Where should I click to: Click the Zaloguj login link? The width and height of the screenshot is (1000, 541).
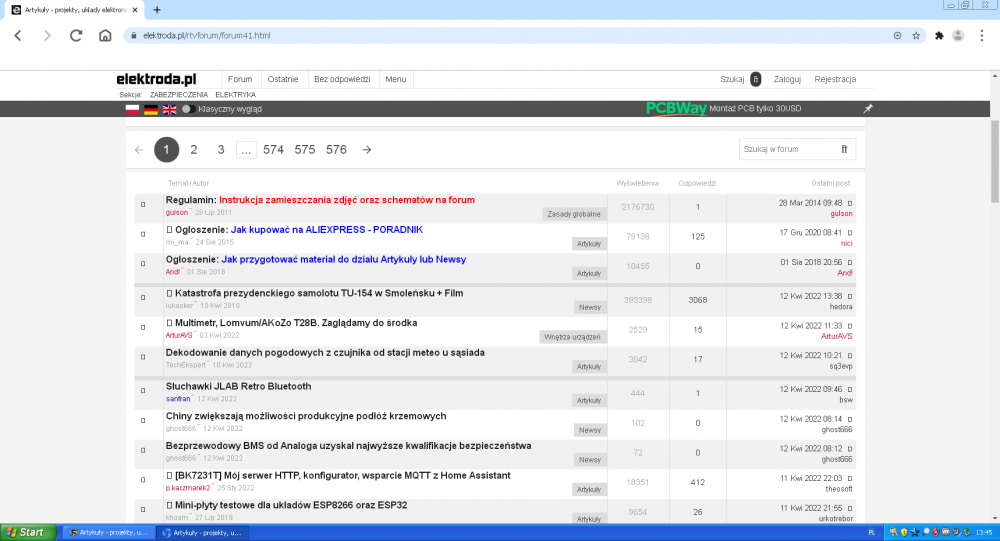coord(787,79)
